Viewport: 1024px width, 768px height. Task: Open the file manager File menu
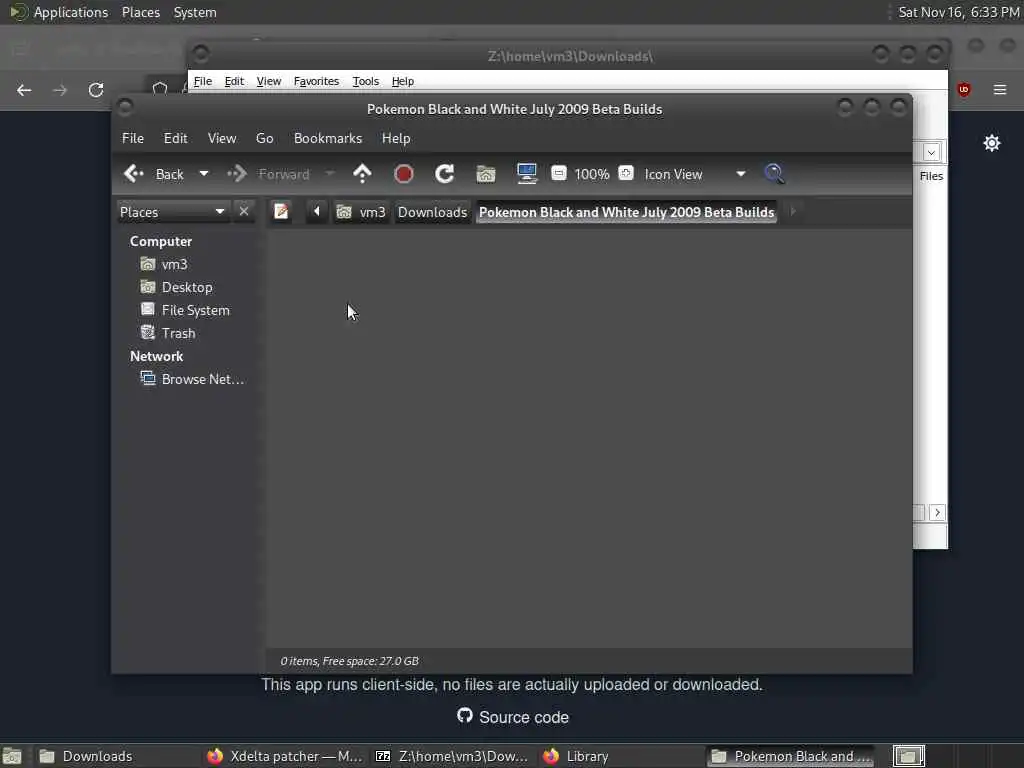click(x=133, y=138)
